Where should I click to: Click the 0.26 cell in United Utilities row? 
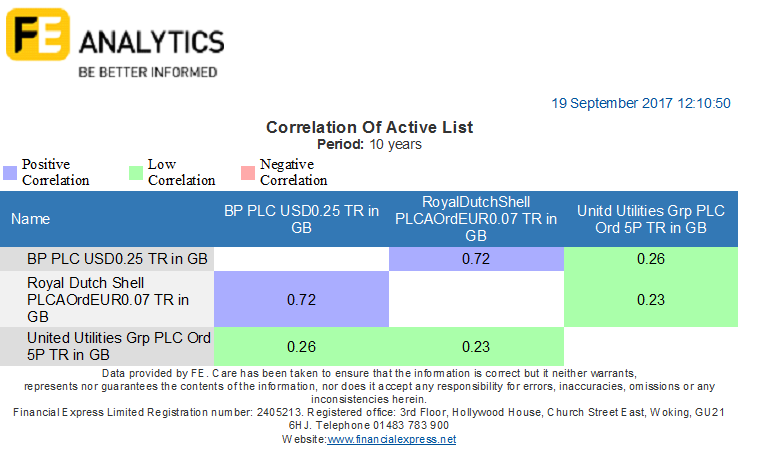click(x=302, y=346)
